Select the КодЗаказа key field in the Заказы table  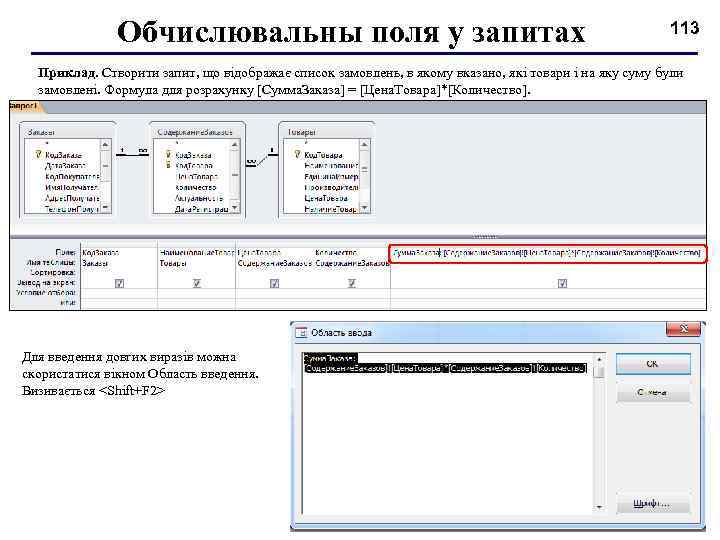(63, 155)
